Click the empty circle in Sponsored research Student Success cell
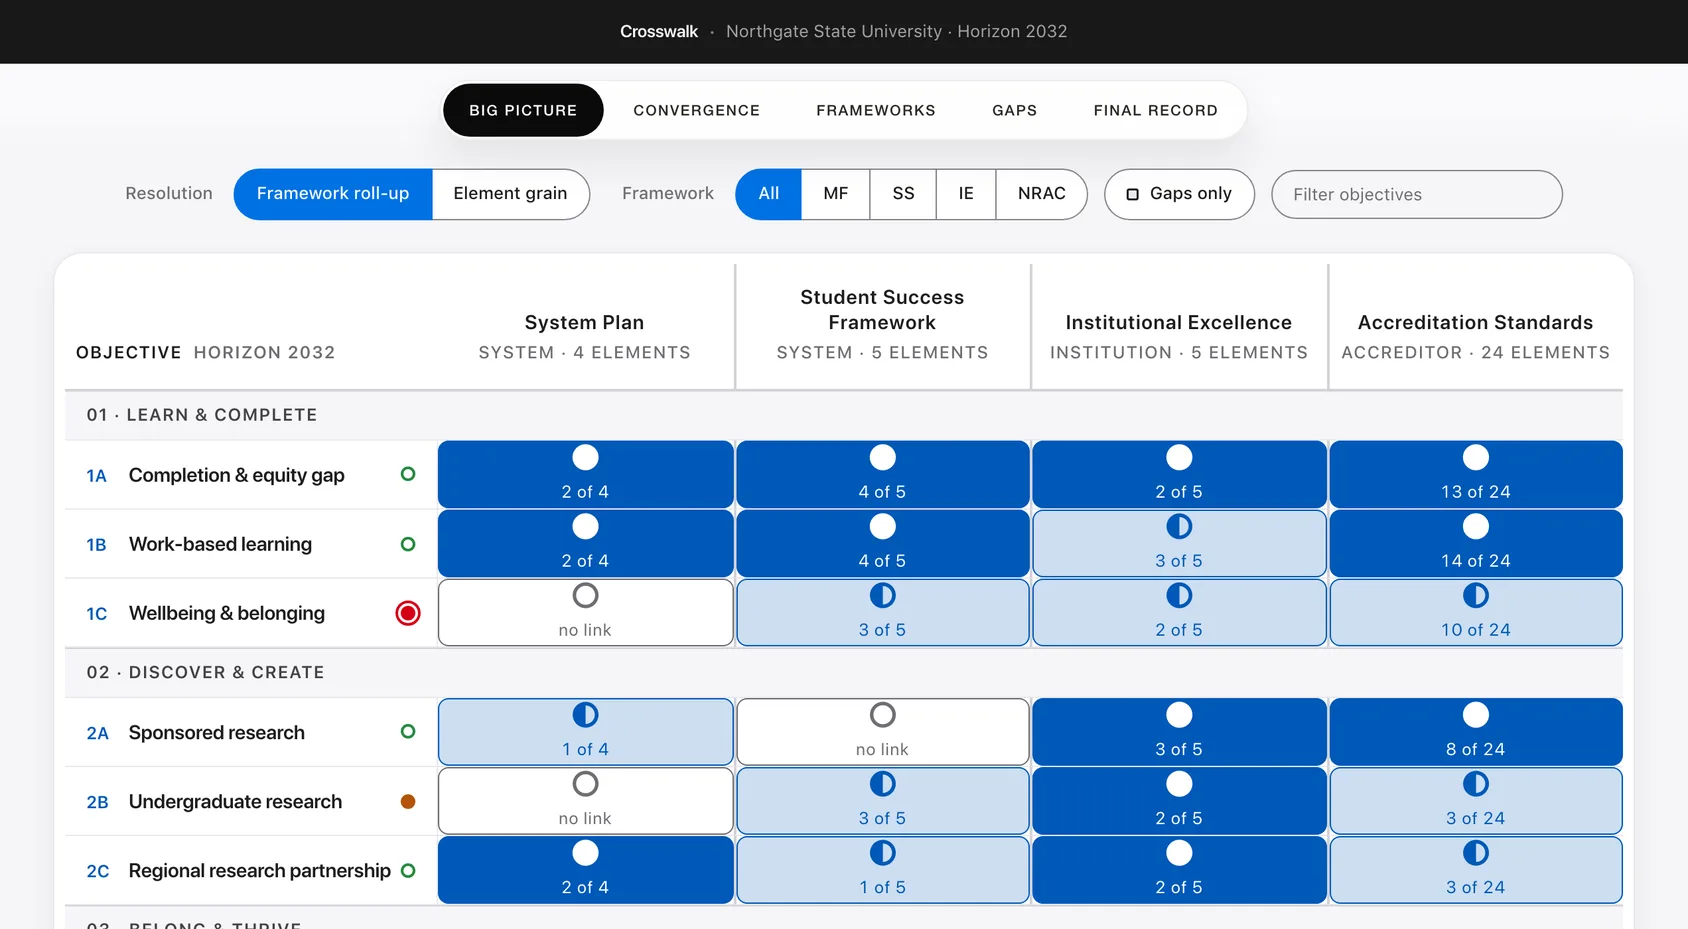Image resolution: width=1688 pixels, height=929 pixels. [x=882, y=715]
